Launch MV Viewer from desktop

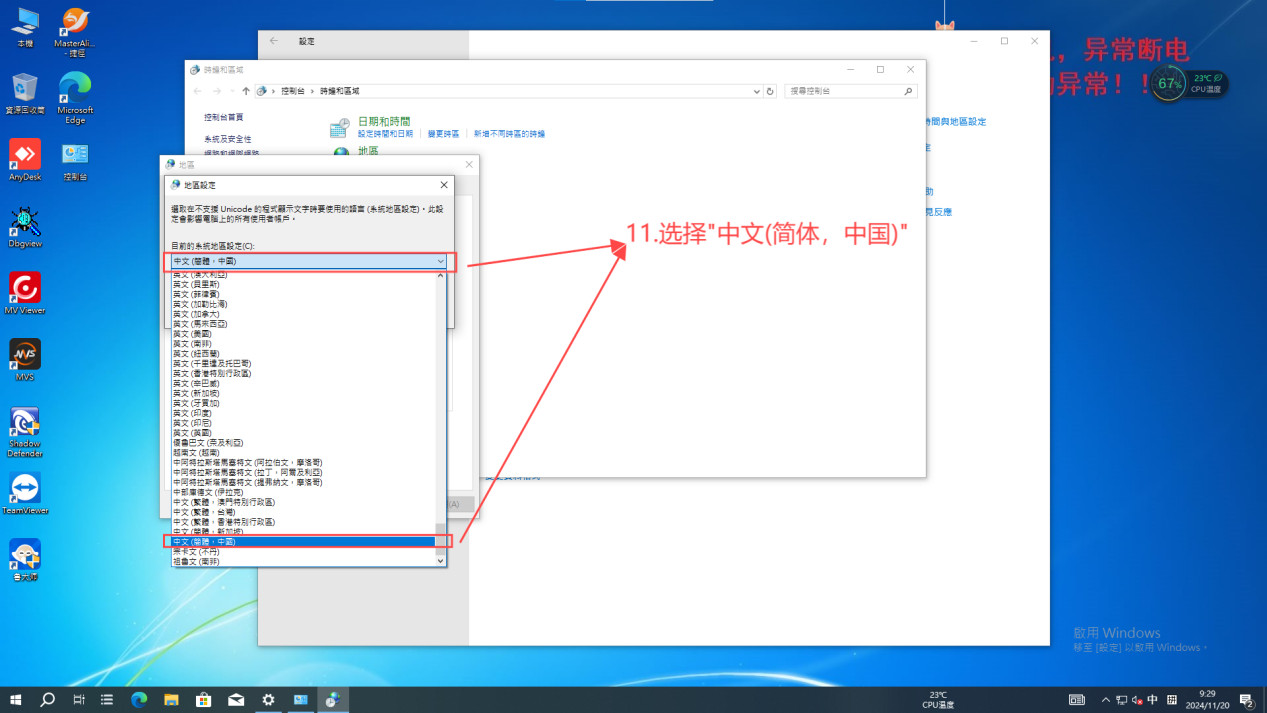point(25,289)
